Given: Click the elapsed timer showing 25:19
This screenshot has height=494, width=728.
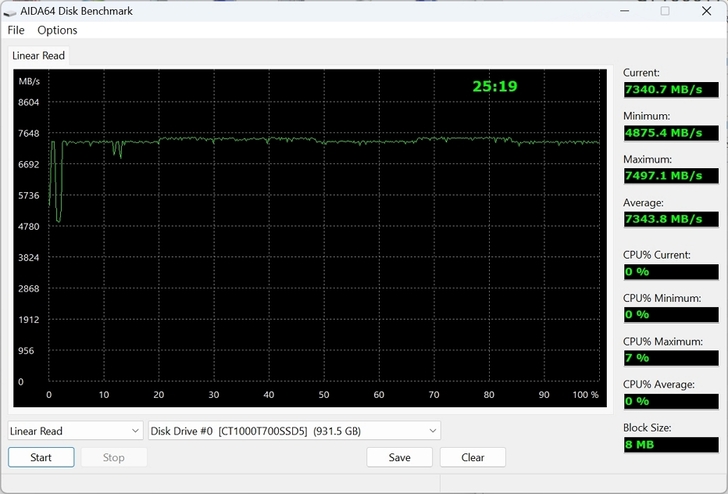Looking at the screenshot, I should click(495, 87).
